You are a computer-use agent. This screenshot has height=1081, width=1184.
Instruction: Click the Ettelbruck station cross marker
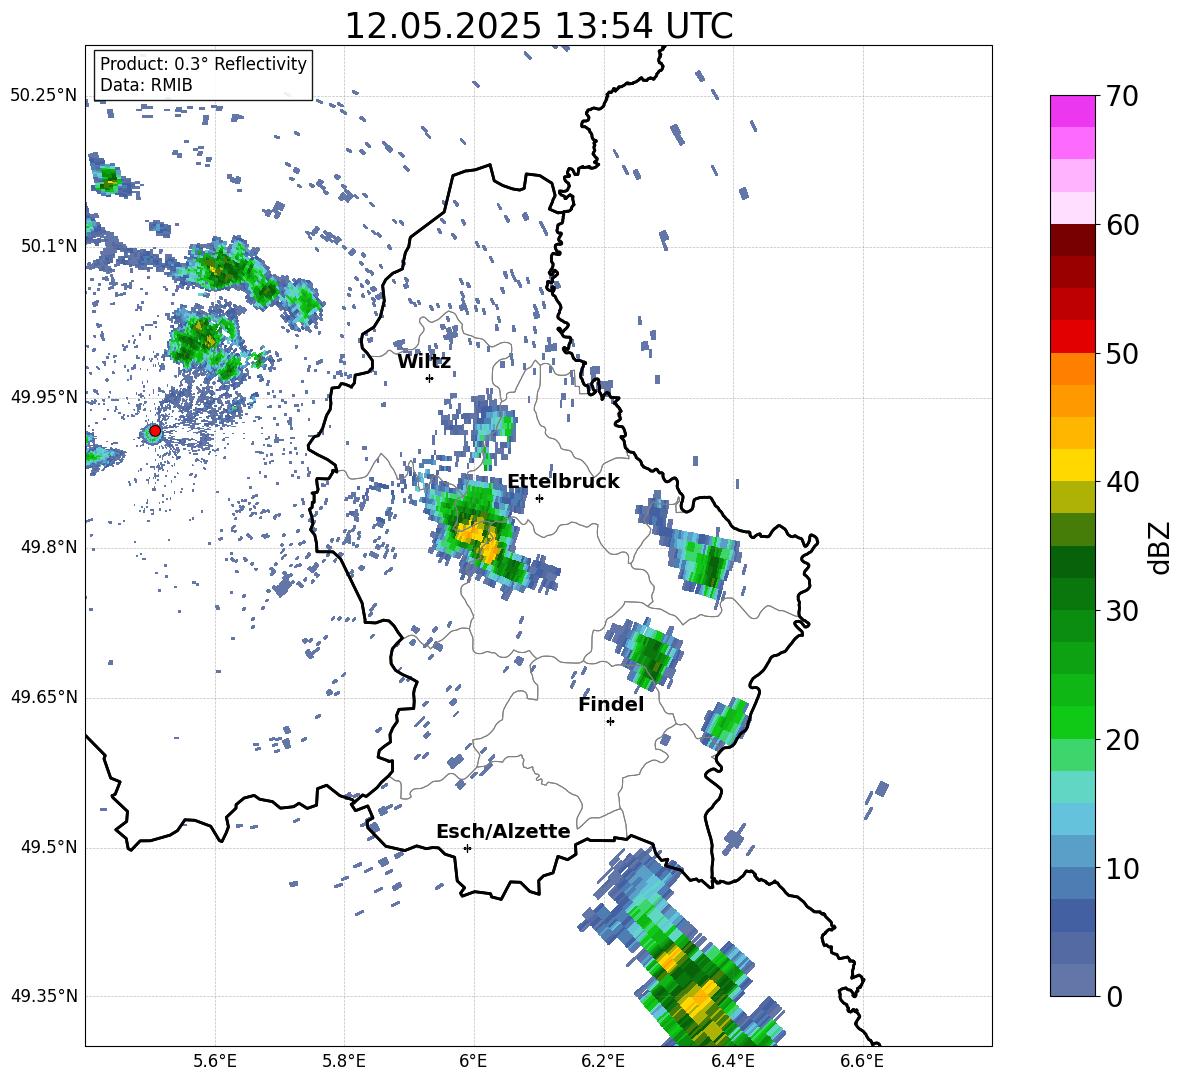[539, 498]
